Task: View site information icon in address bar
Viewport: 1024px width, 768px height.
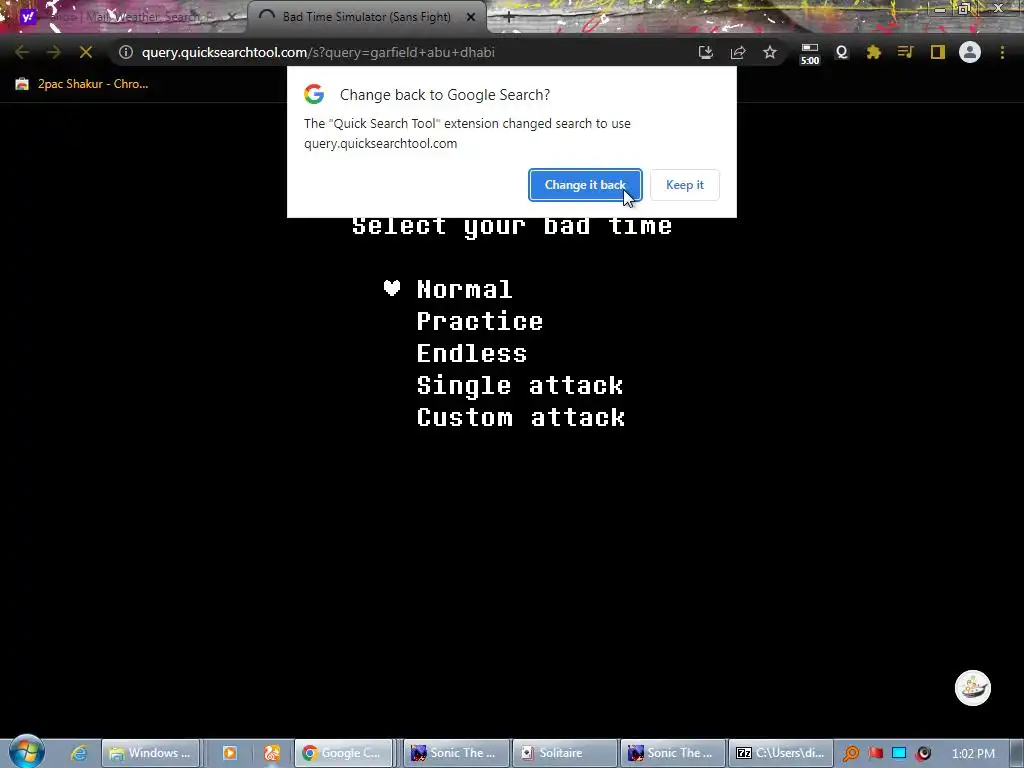Action: (x=126, y=52)
